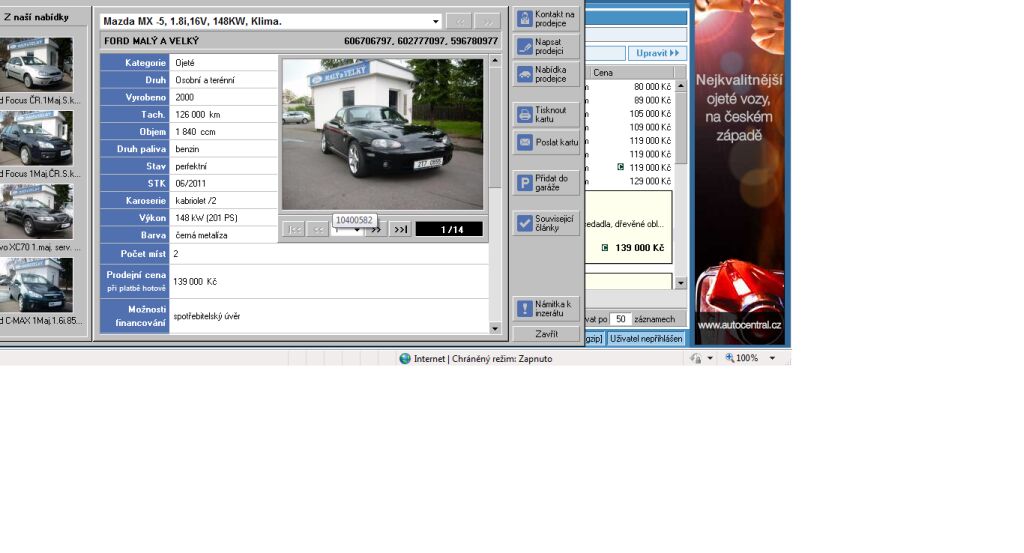Open the browser zoom level dropdown 100%
Image resolution: width=1024 pixels, height=553 pixels.
772,358
